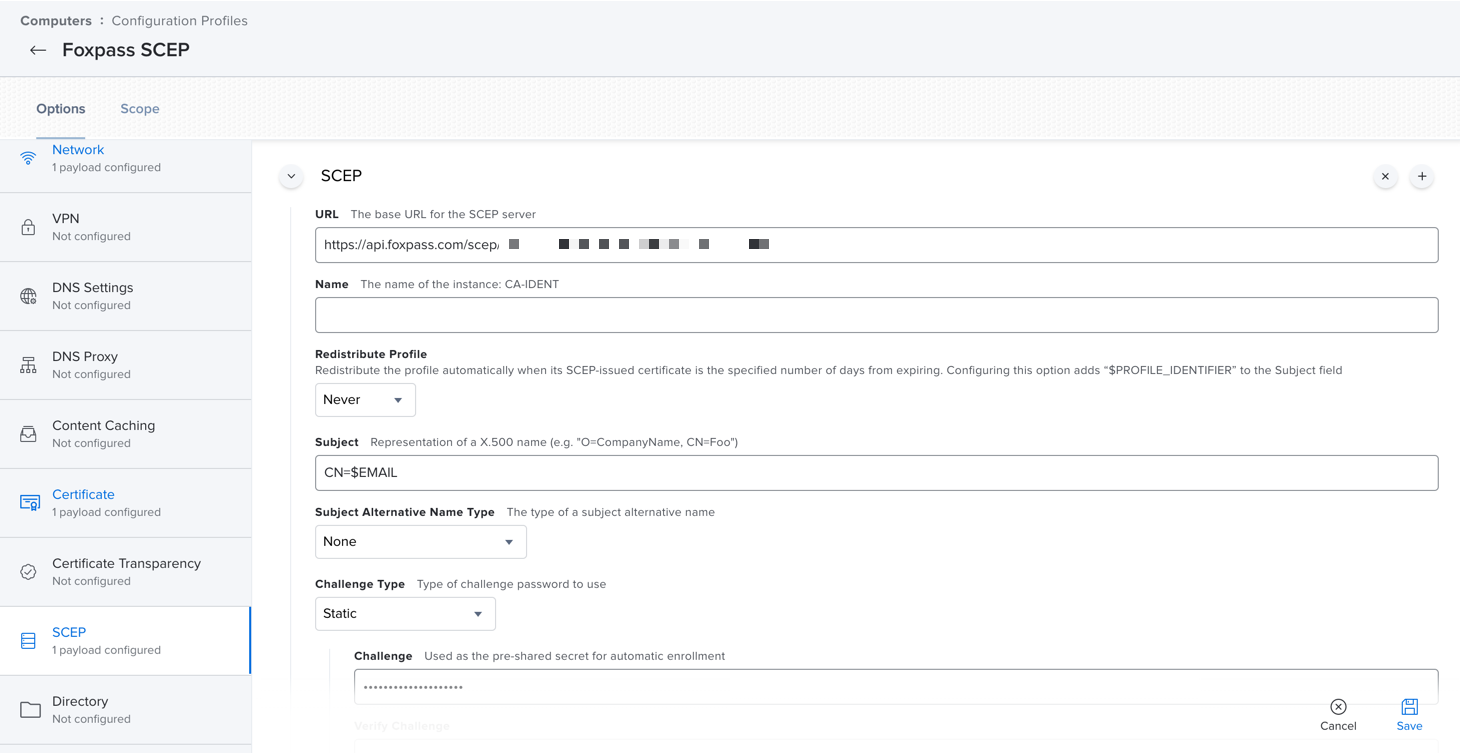The image size is (1460, 753).
Task: Click in the empty Name input field
Action: (x=876, y=315)
